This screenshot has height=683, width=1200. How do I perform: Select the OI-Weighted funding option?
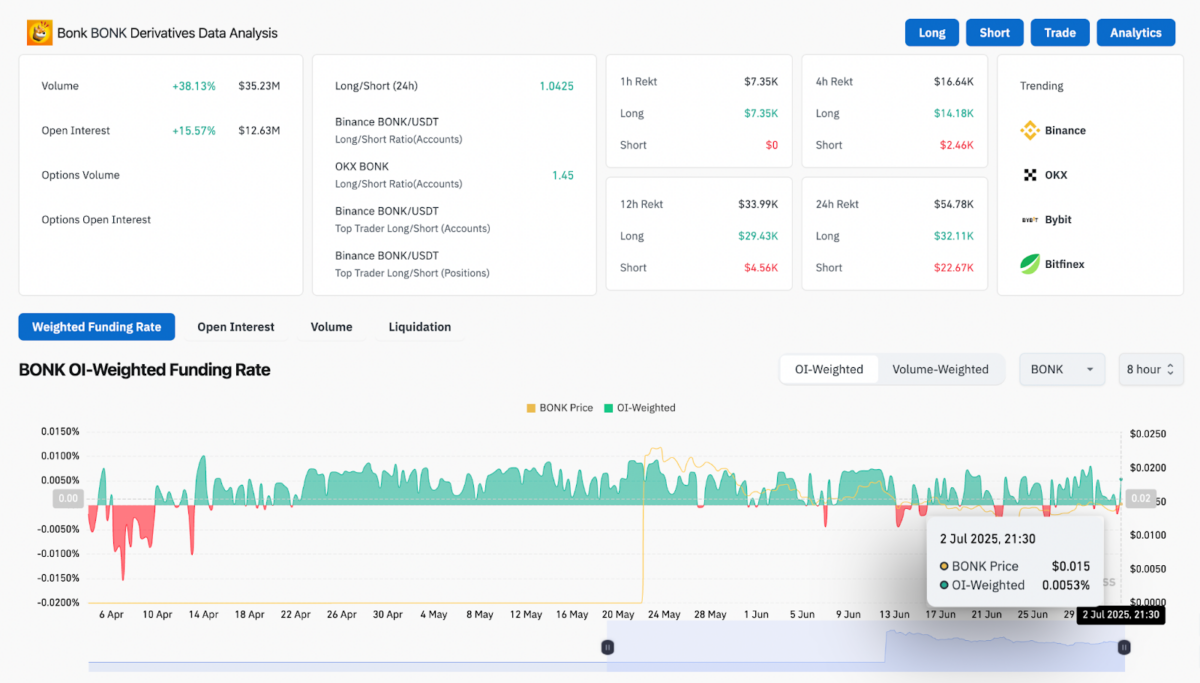point(829,369)
